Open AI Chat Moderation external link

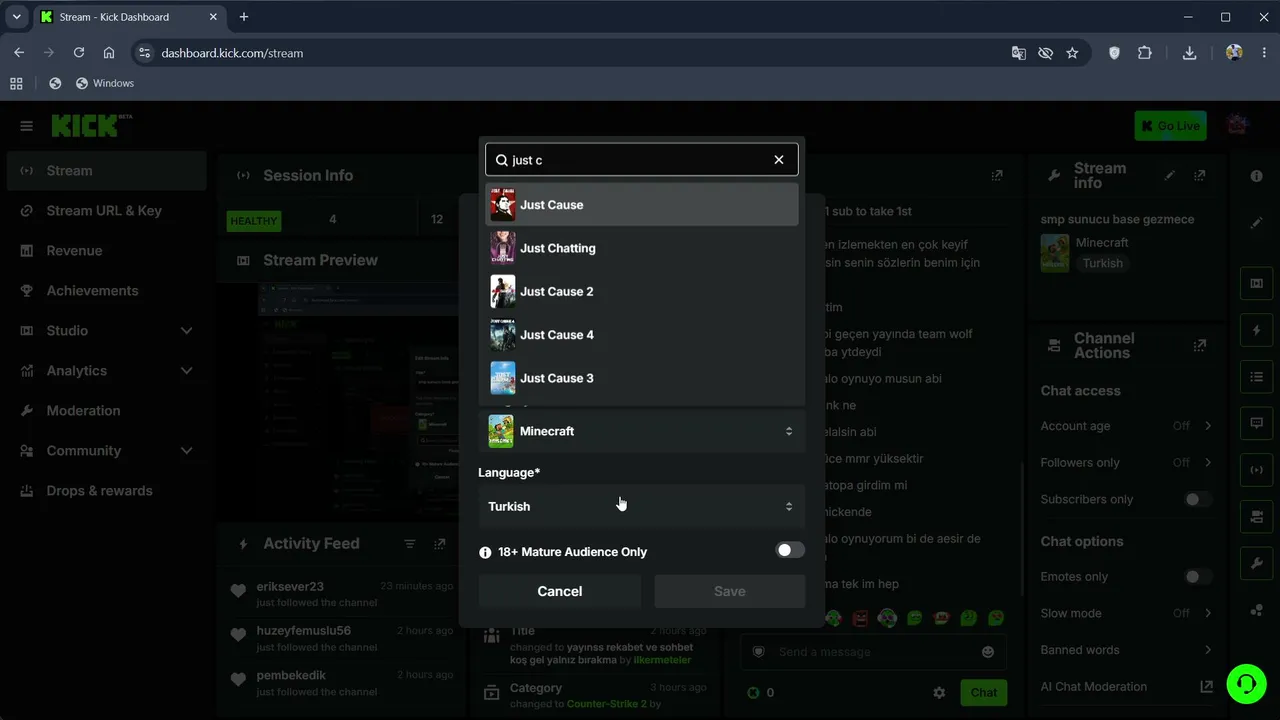[1206, 687]
